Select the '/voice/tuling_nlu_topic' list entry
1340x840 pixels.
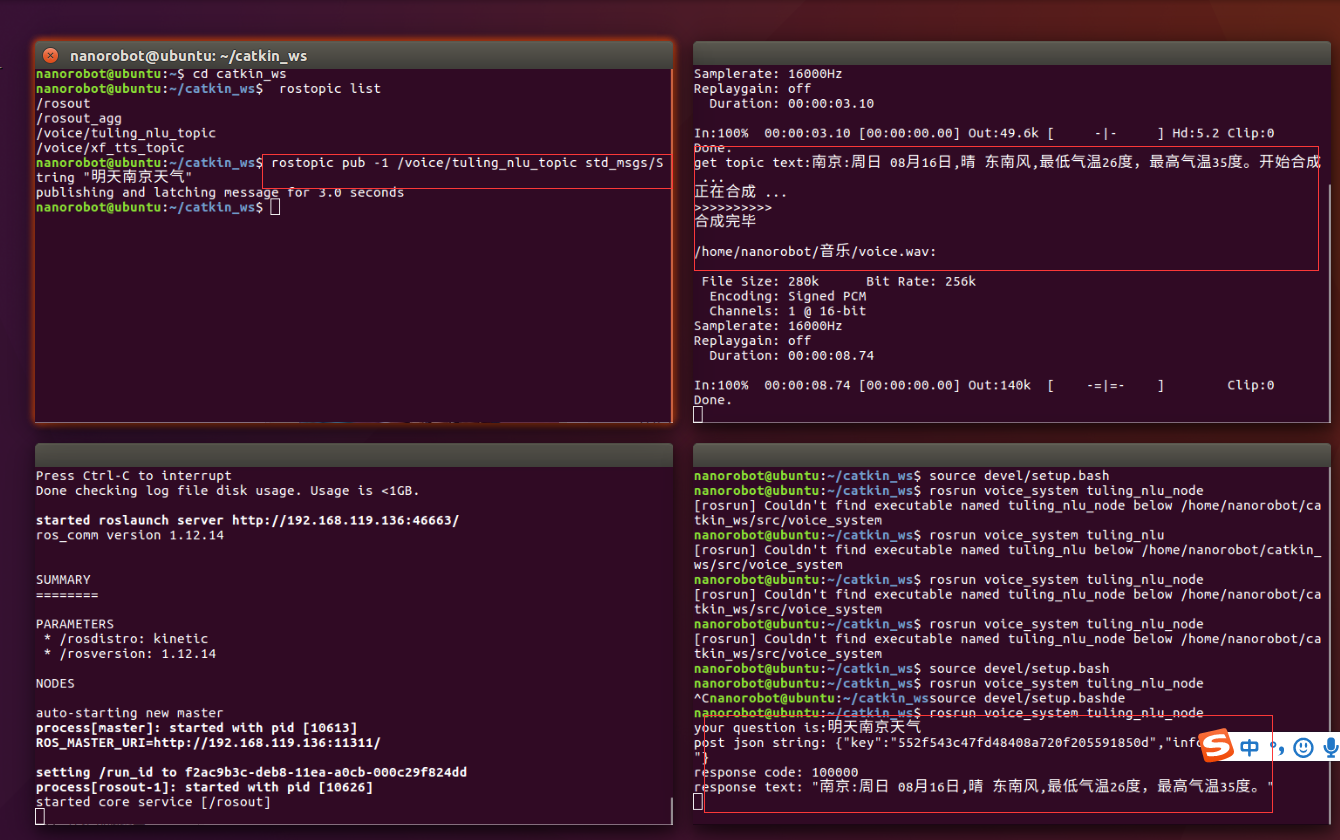(125, 133)
